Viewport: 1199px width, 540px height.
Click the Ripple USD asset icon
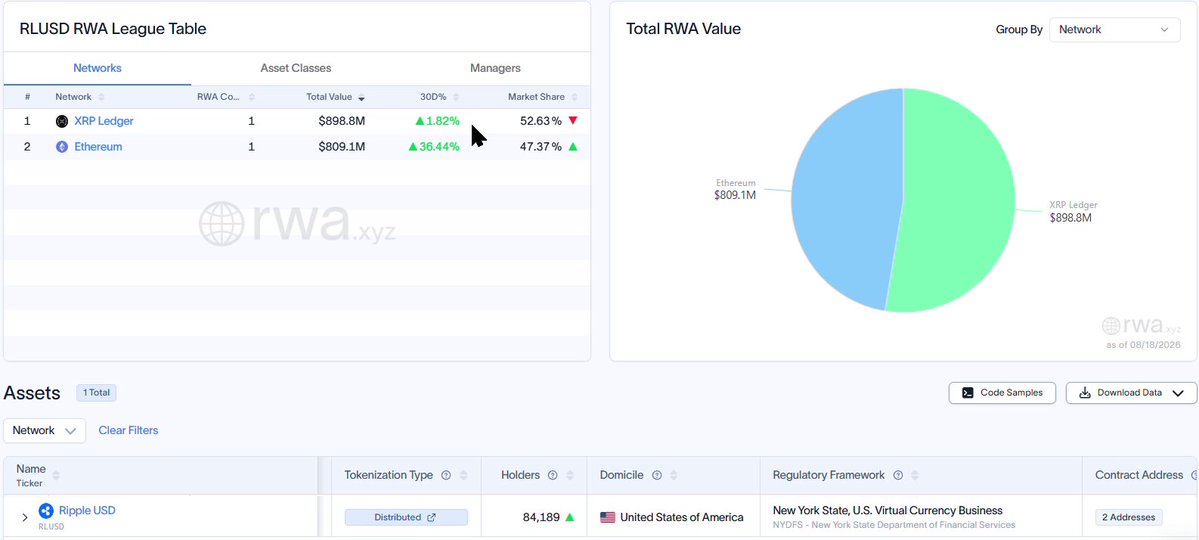tap(46, 510)
